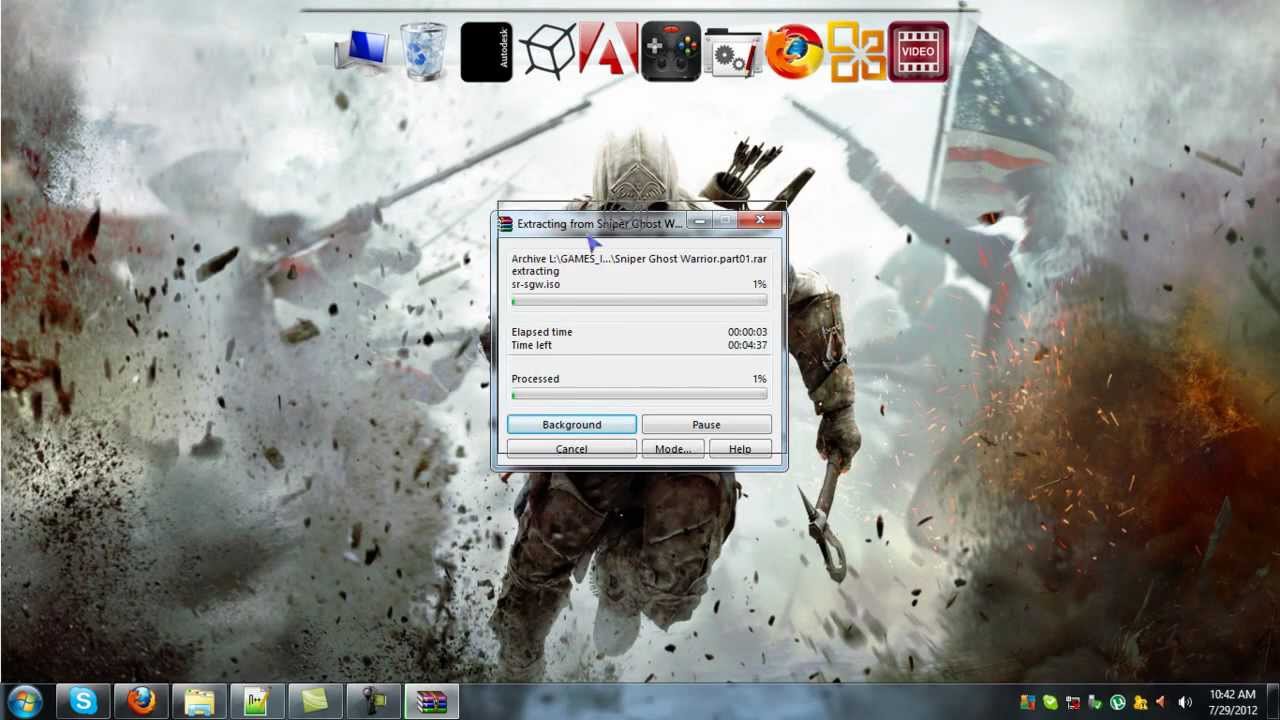Image resolution: width=1280 pixels, height=720 pixels.
Task: Launch Firefox-Chrome browser dock icon
Action: 794,52
